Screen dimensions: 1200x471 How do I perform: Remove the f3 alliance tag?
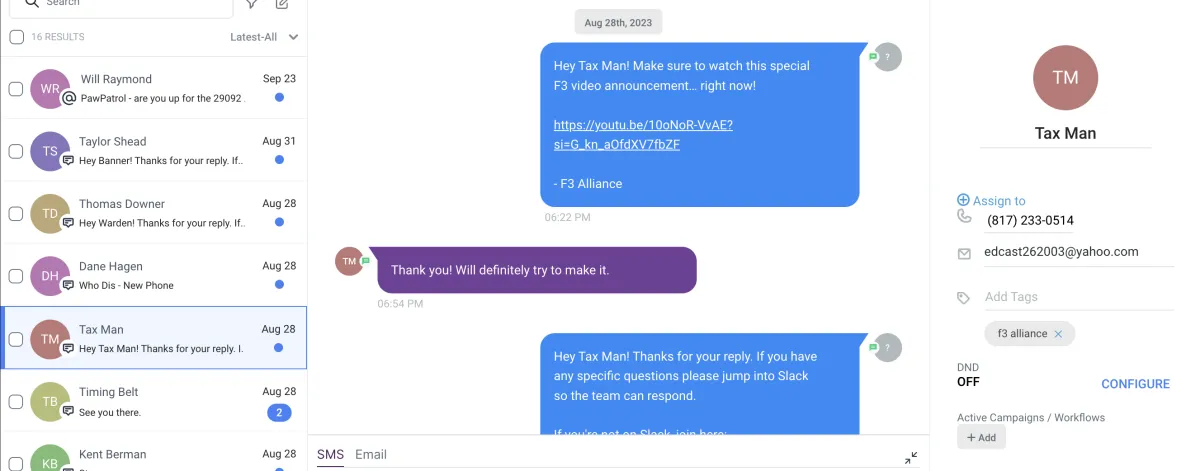1058,334
